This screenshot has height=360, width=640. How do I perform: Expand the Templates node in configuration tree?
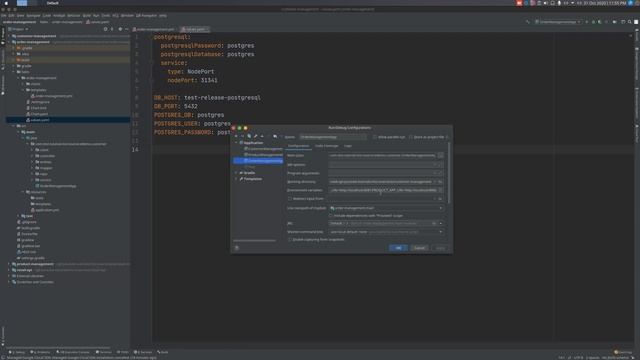236,179
